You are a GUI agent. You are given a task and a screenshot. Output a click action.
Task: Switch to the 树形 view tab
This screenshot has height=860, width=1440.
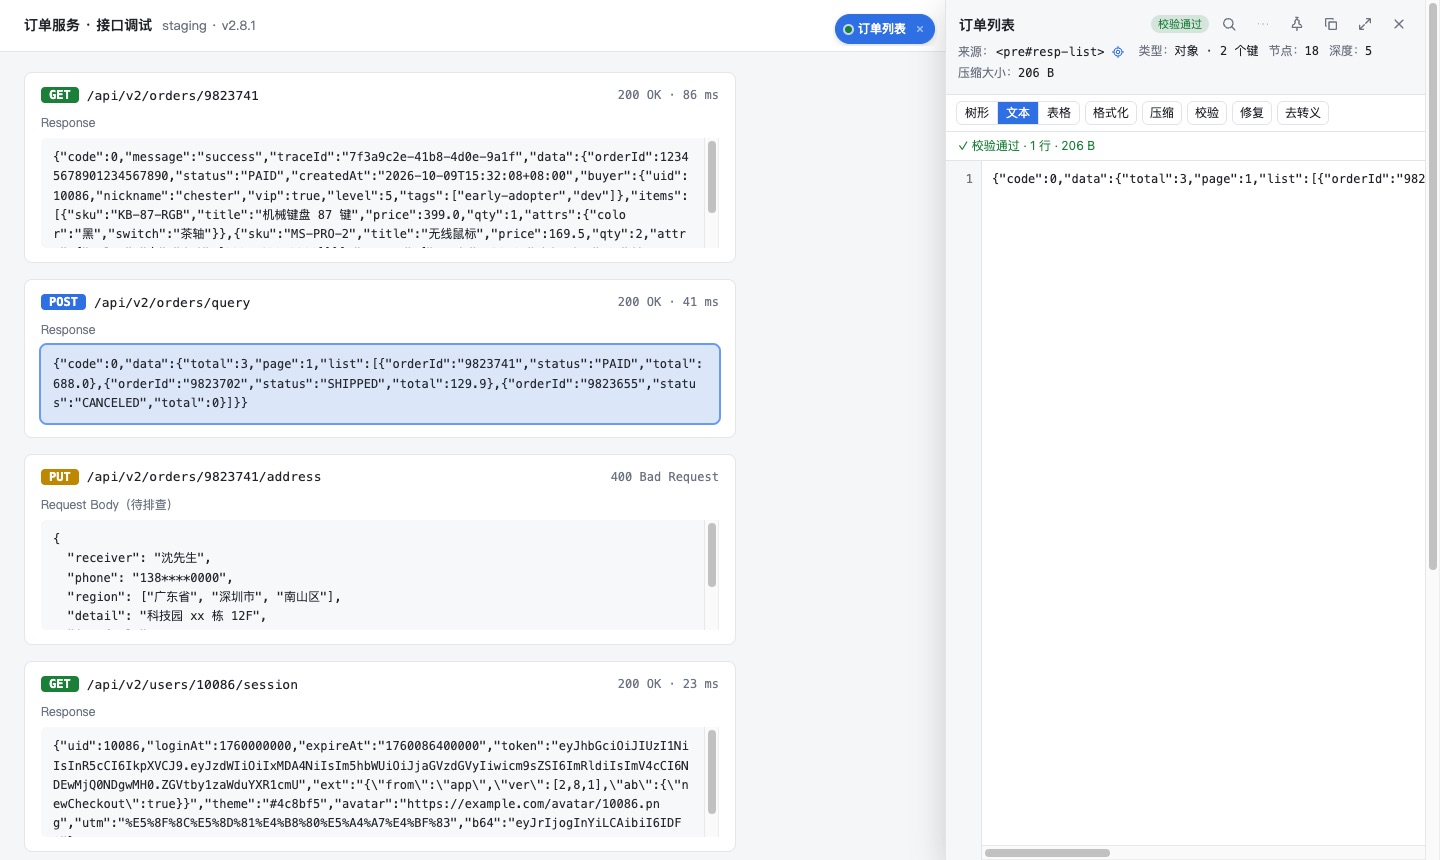click(x=977, y=113)
